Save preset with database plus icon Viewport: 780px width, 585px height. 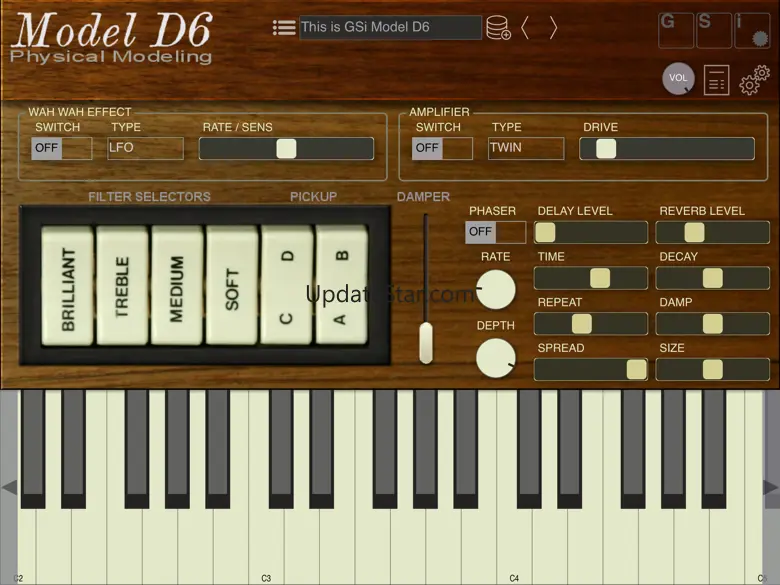pyautogui.click(x=498, y=28)
